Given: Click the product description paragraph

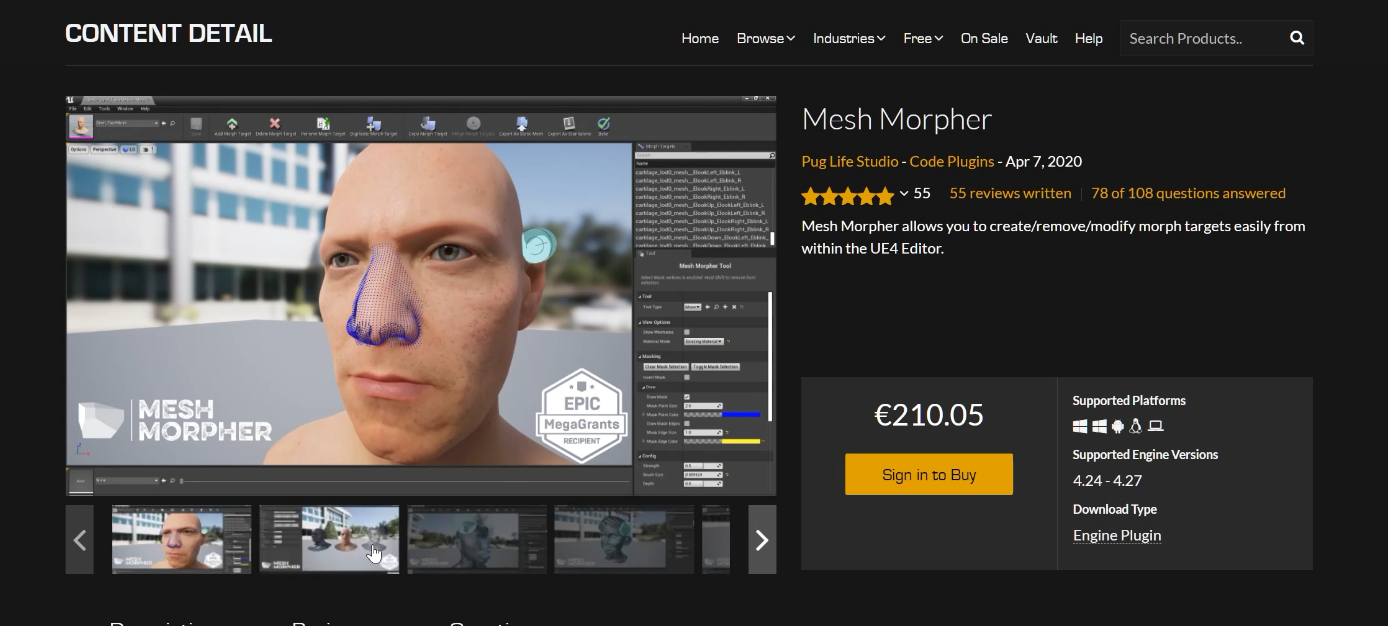Looking at the screenshot, I should [x=1054, y=237].
